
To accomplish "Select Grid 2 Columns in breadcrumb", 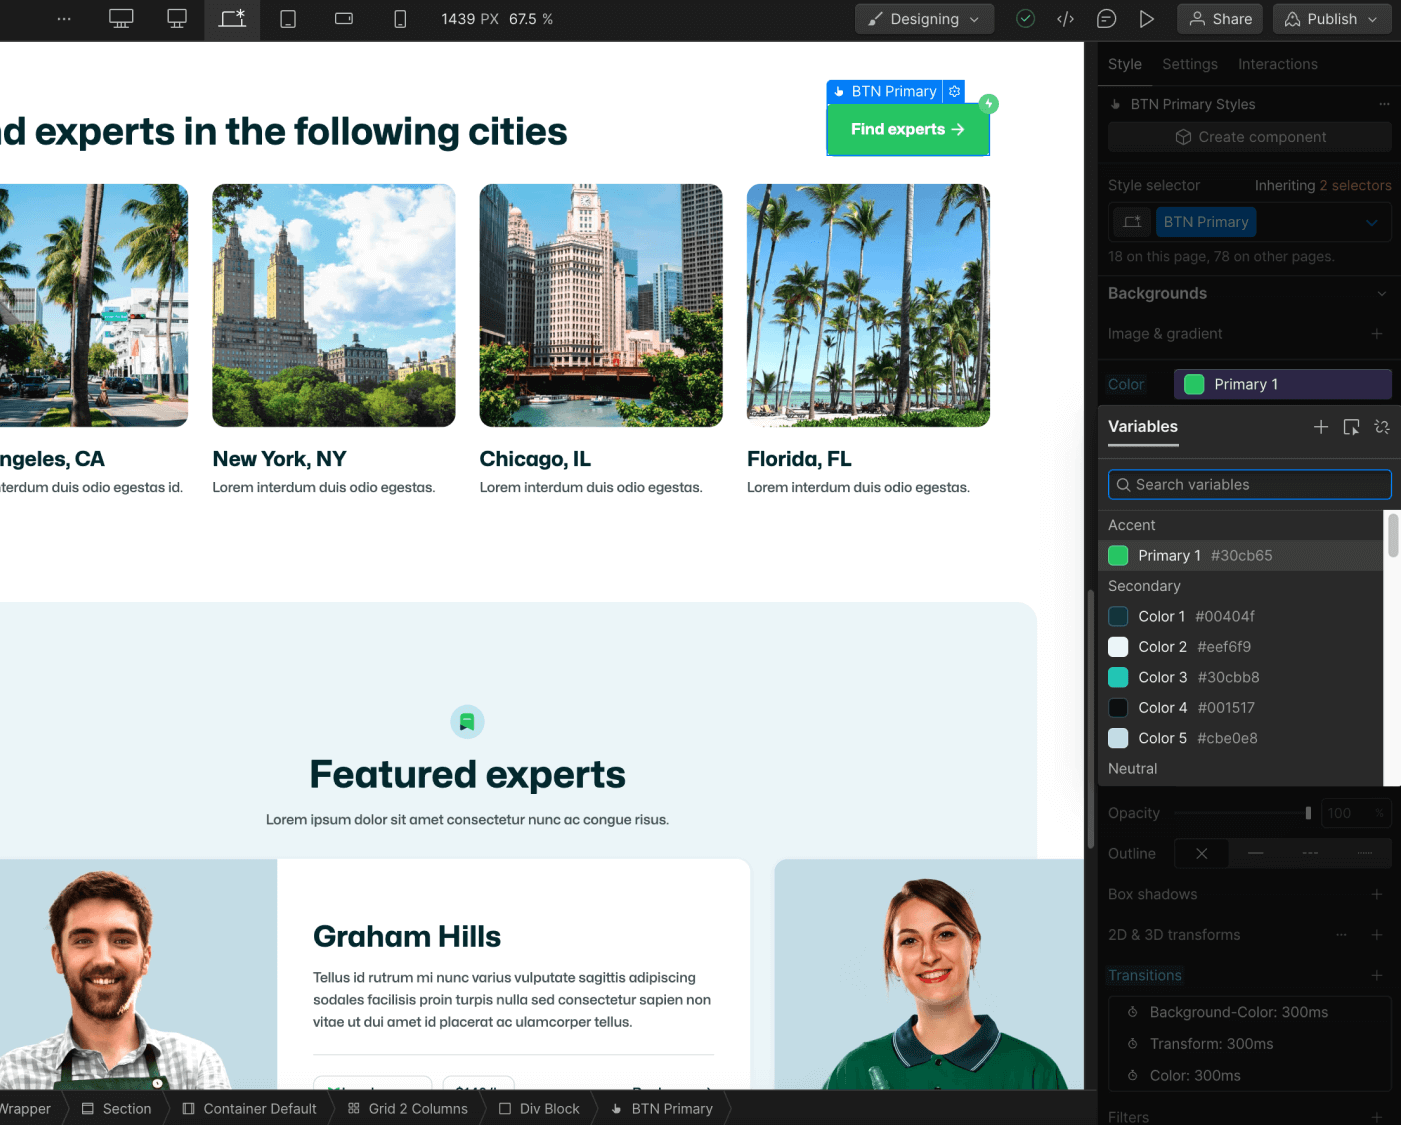I will click(407, 1109).
